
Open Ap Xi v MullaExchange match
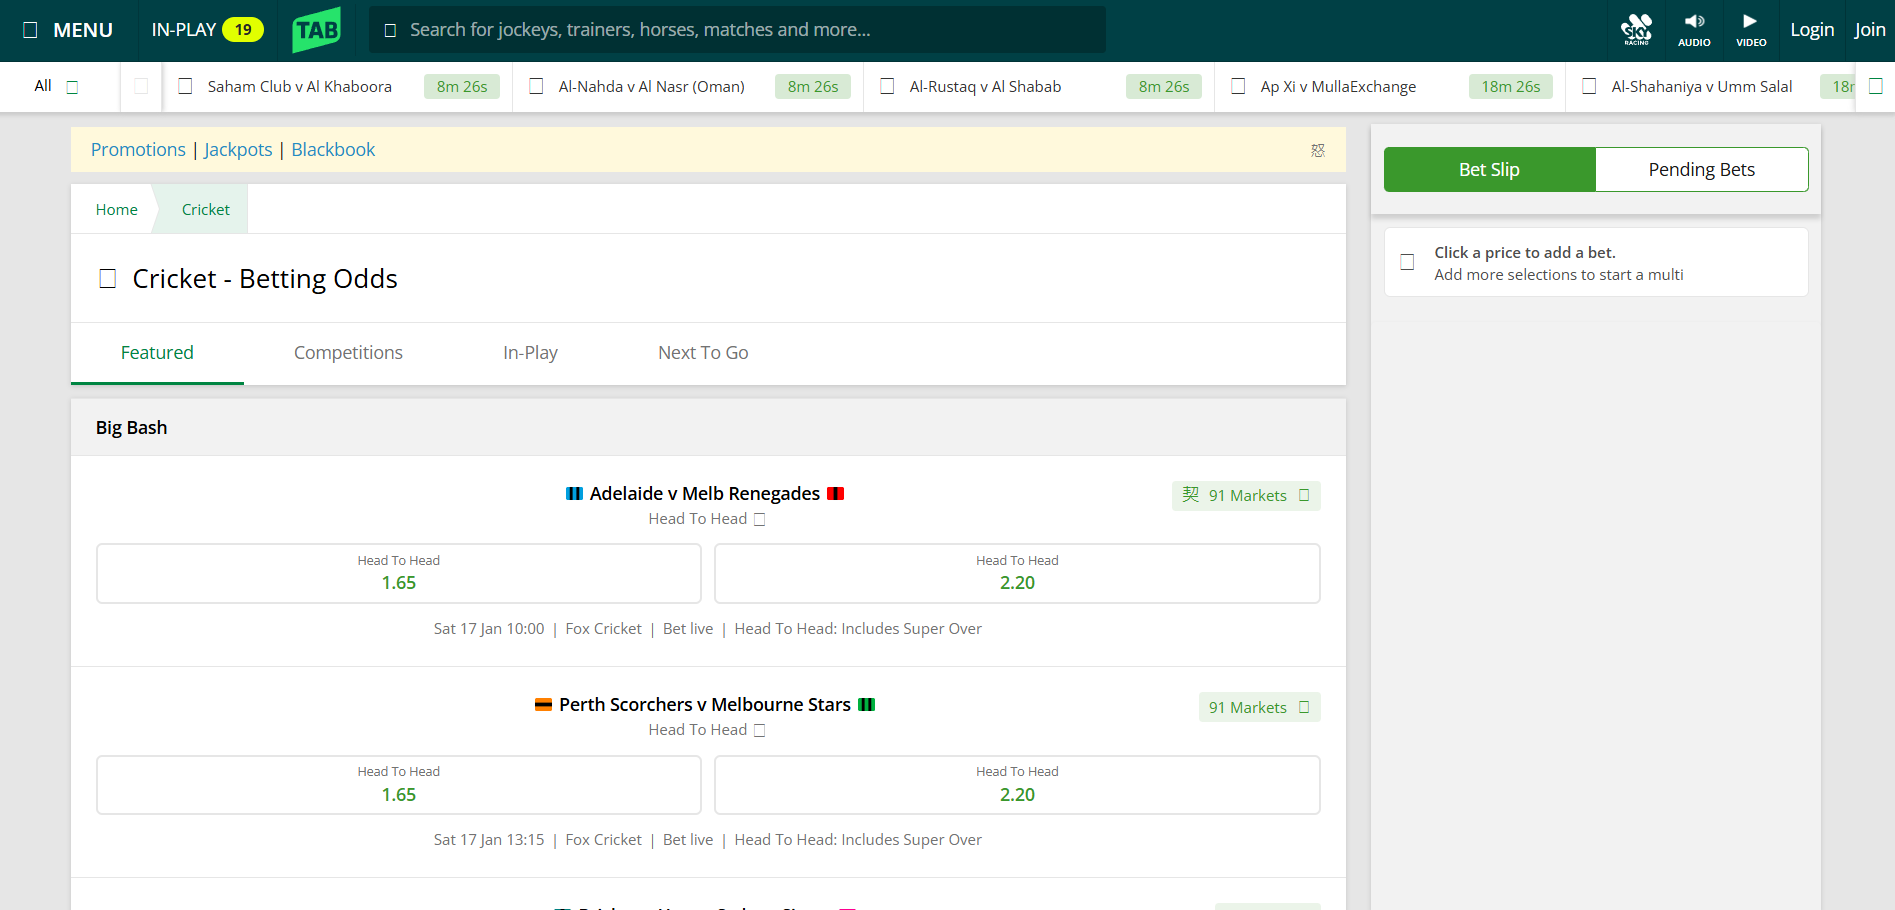(1390, 87)
